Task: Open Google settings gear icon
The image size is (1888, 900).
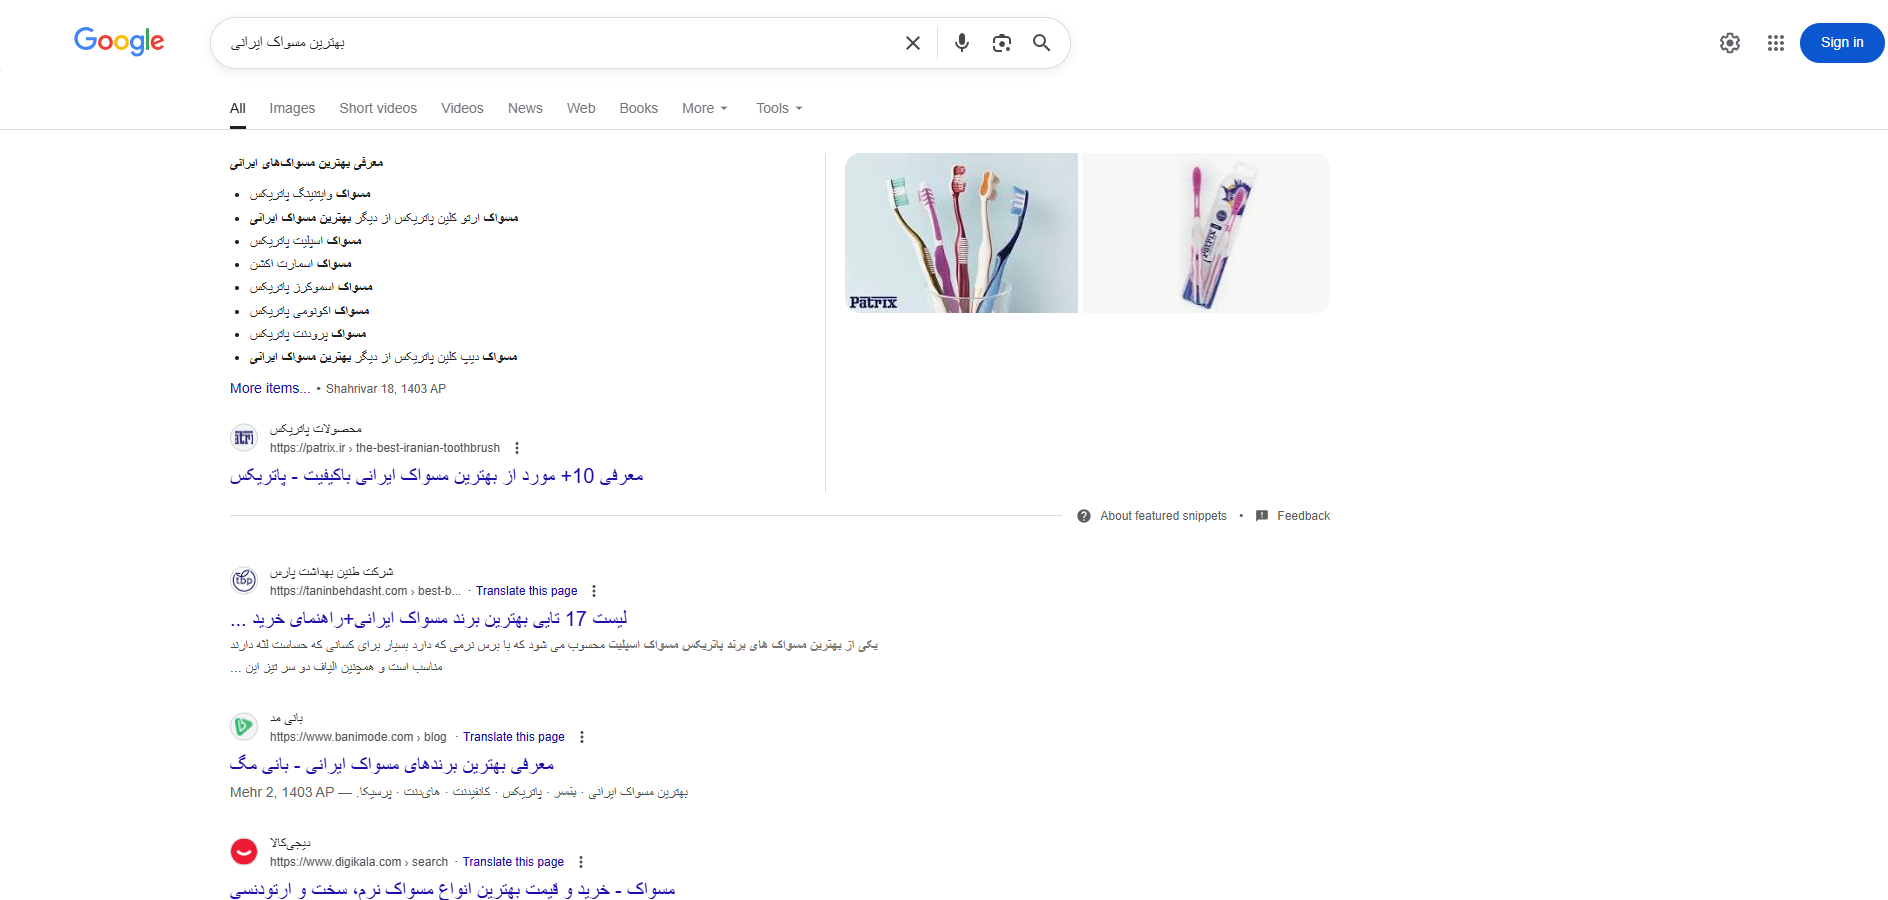Action: coord(1730,43)
